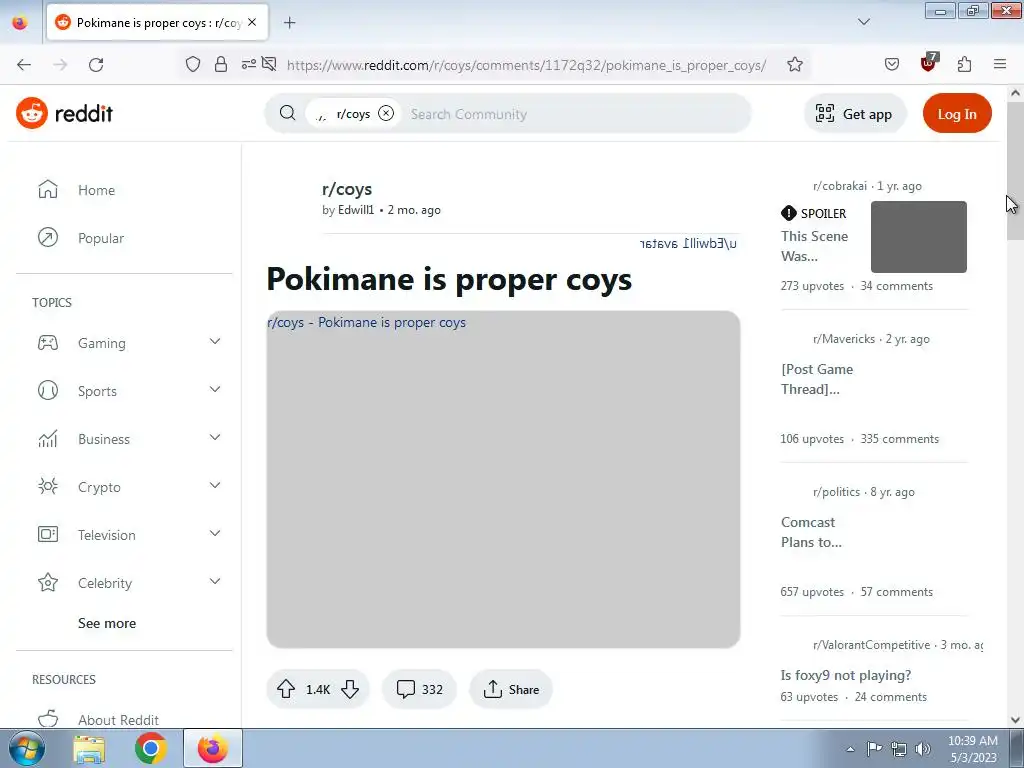Click the post image placeholder
The height and width of the screenshot is (768, 1024).
[x=503, y=479]
